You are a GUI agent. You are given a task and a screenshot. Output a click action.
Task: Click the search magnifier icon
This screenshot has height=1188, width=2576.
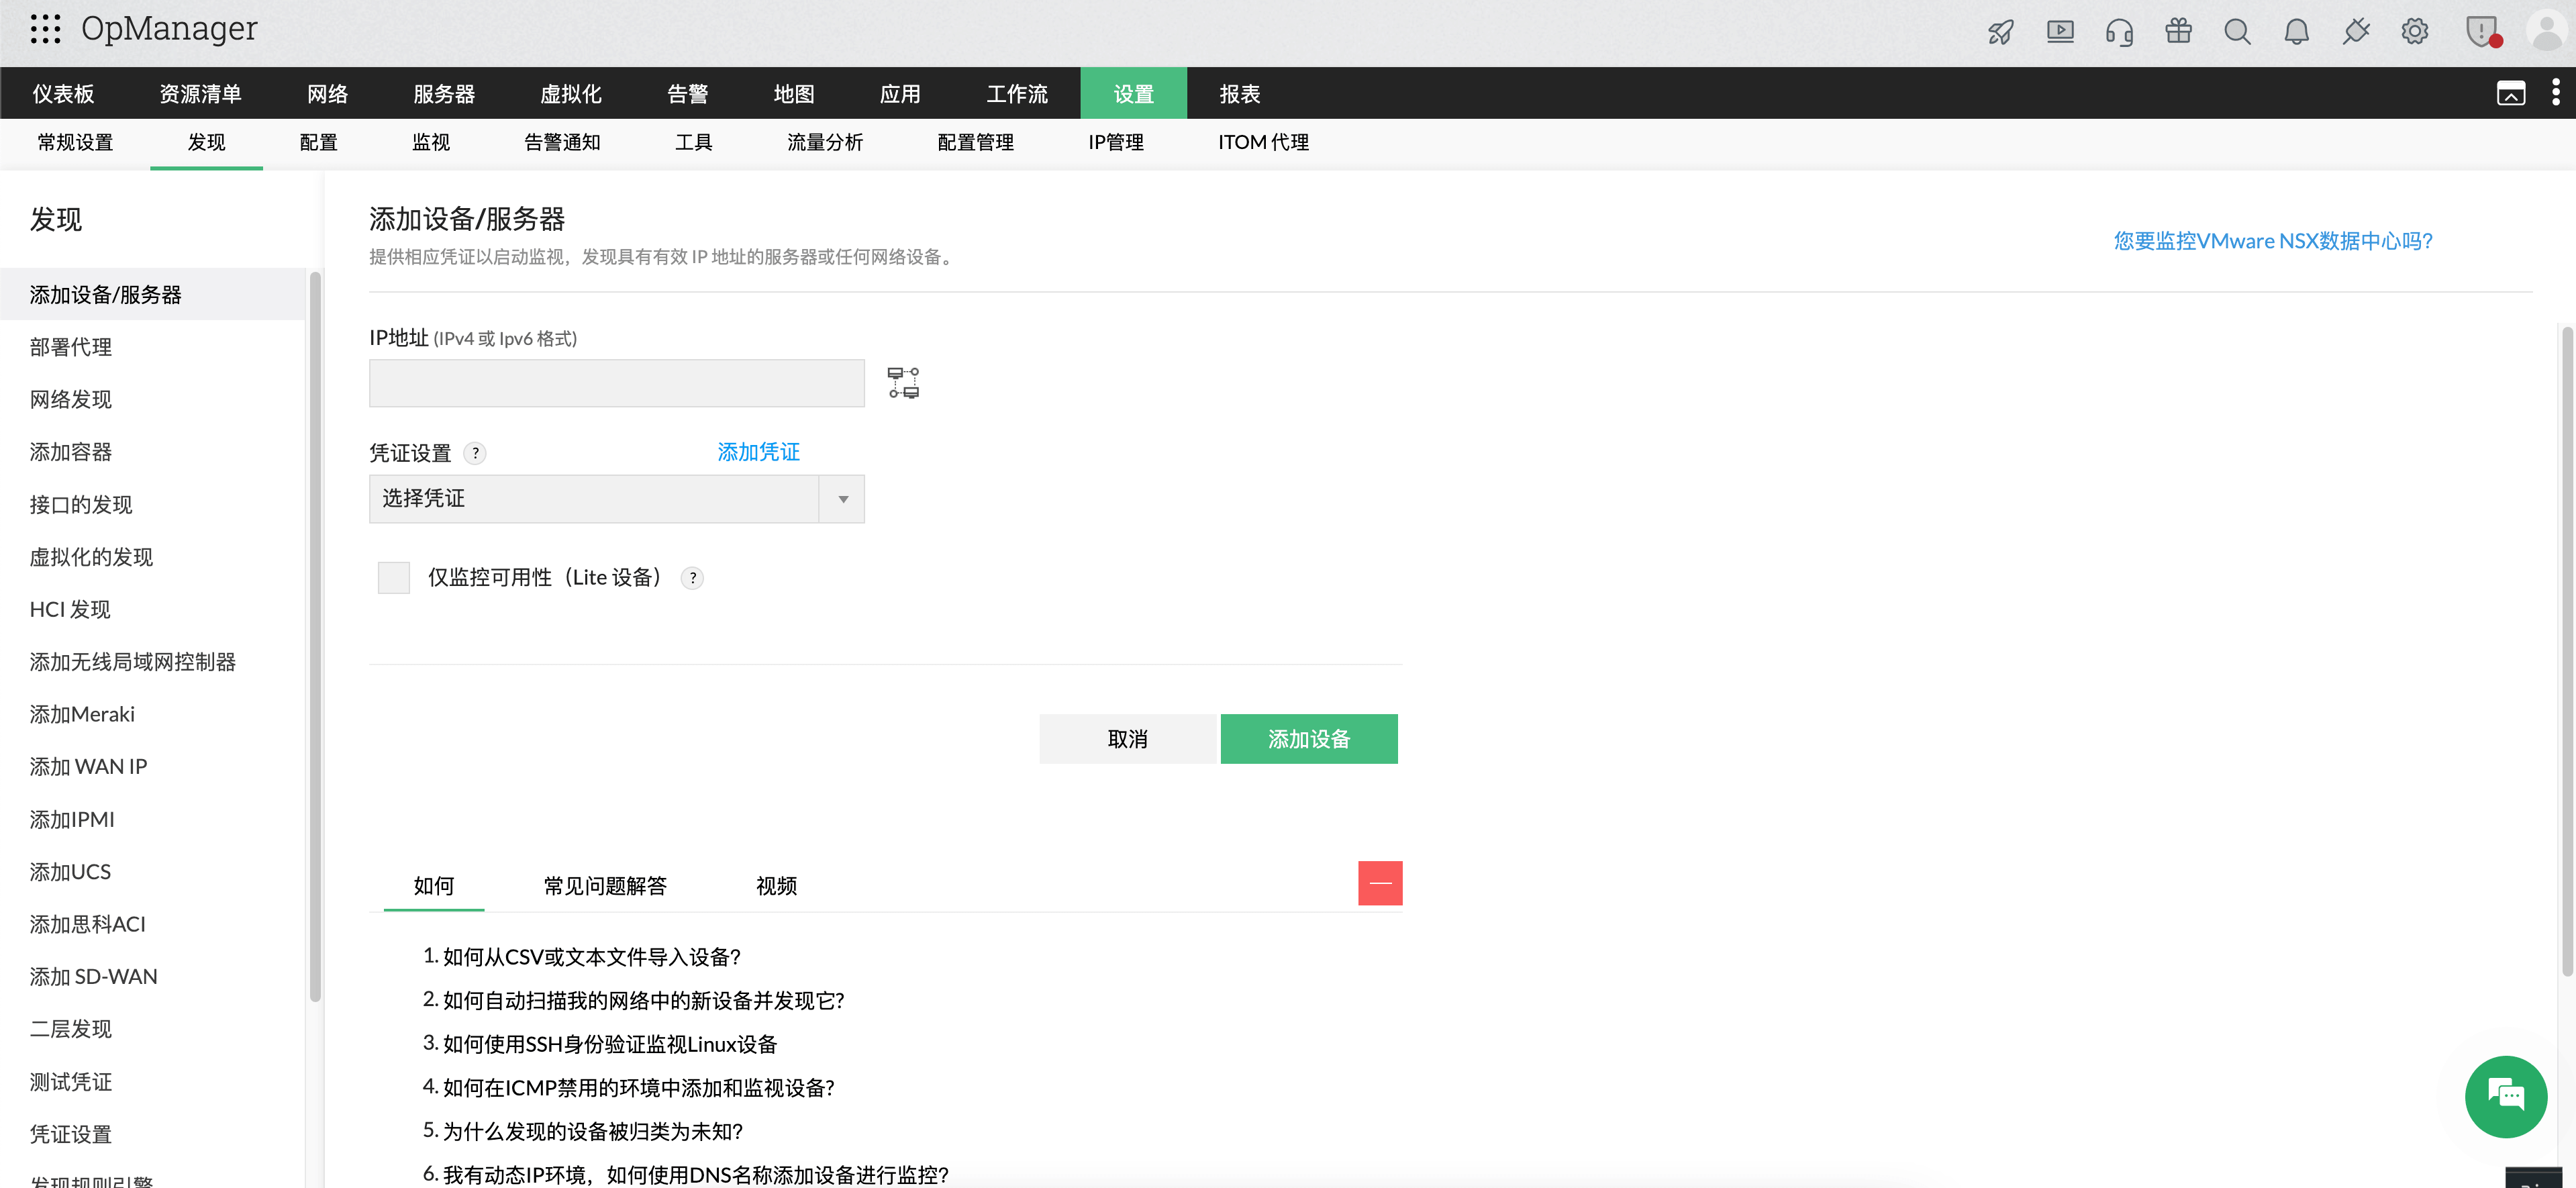click(2237, 32)
